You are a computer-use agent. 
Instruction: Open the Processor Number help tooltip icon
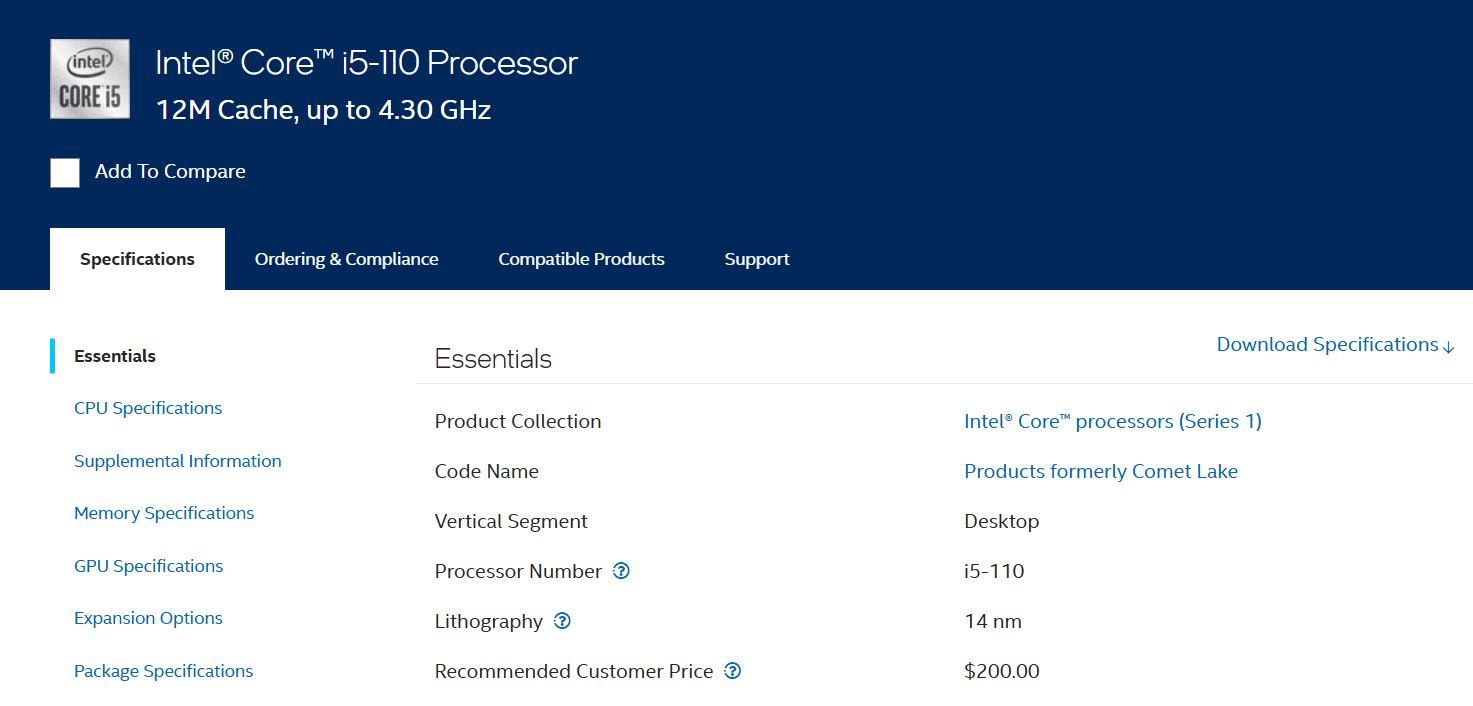621,571
